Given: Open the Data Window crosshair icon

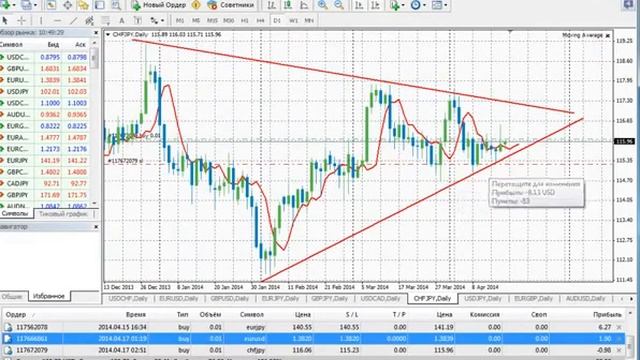Looking at the screenshot, I should [67, 5].
